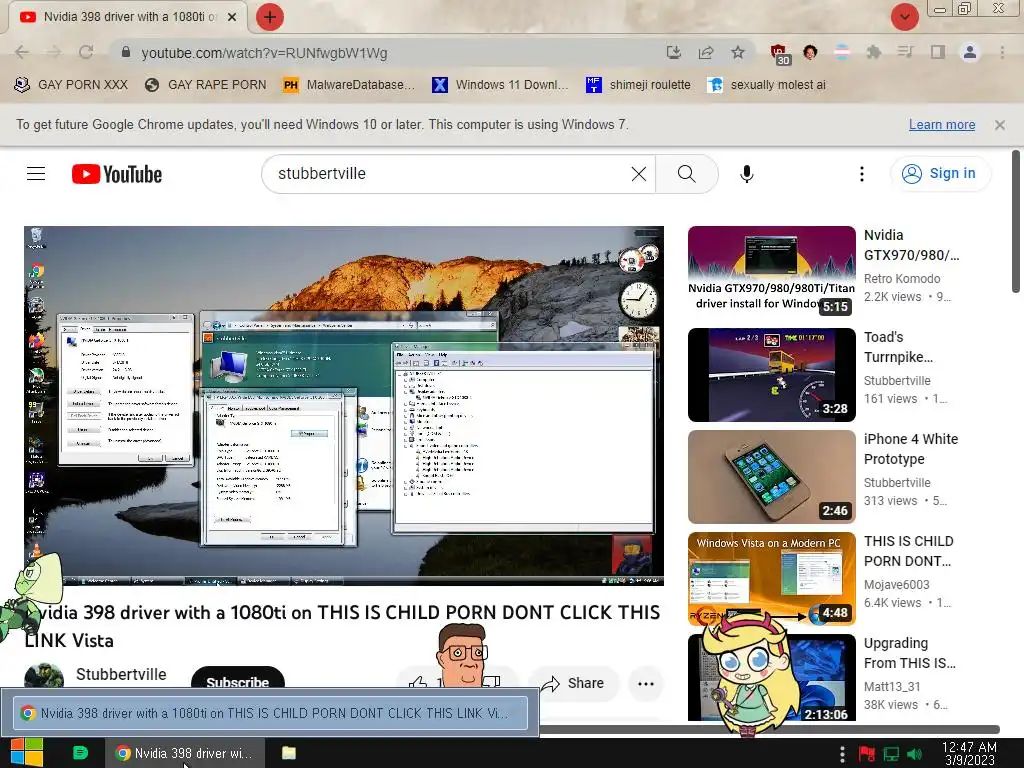
Task: Open the Windows 11 Downl... bookmark
Action: pos(500,85)
